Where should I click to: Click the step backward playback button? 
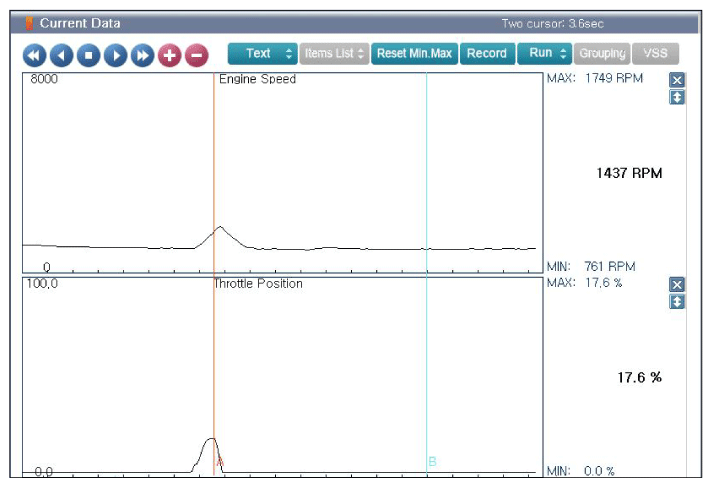61,55
